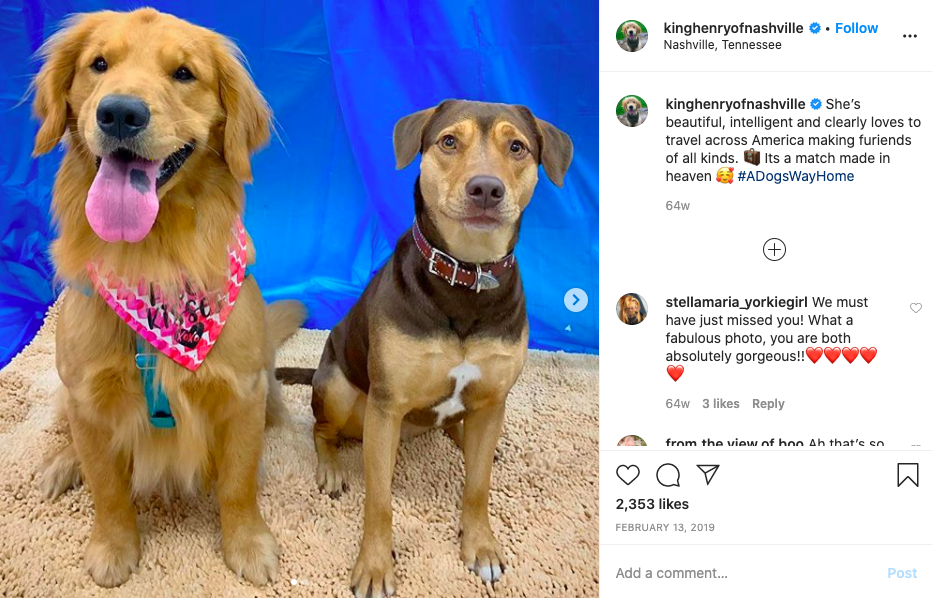Click the Post comment button
Screen dimensions: 932x598
coord(902,573)
